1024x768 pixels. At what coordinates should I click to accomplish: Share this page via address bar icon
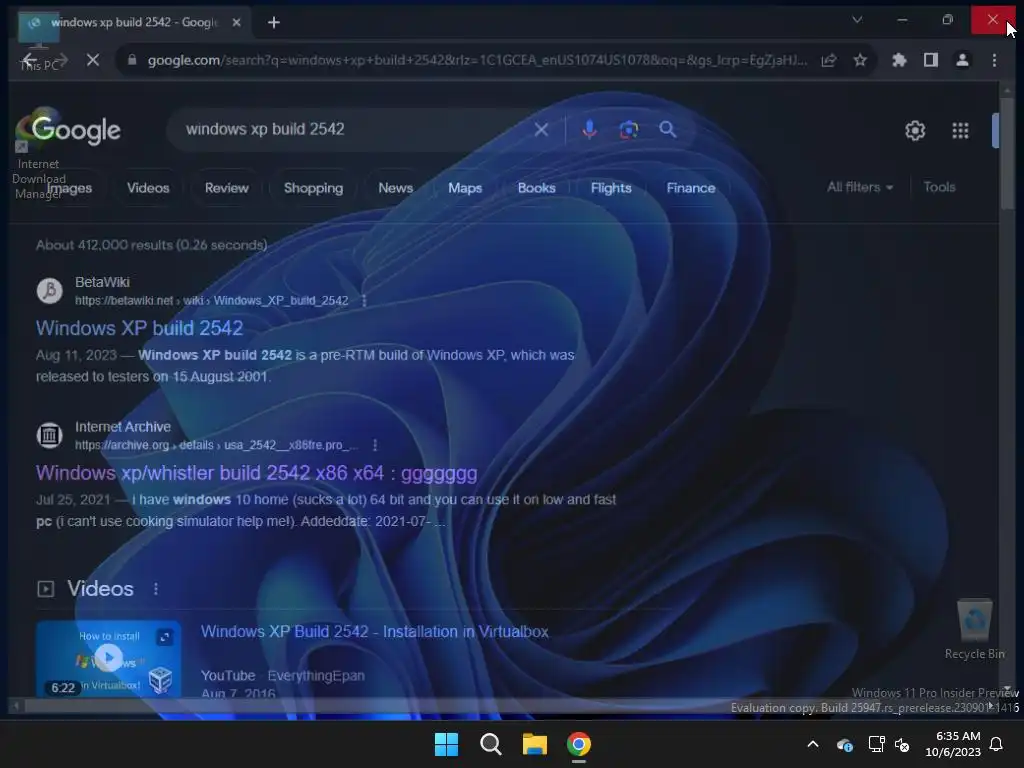828,60
